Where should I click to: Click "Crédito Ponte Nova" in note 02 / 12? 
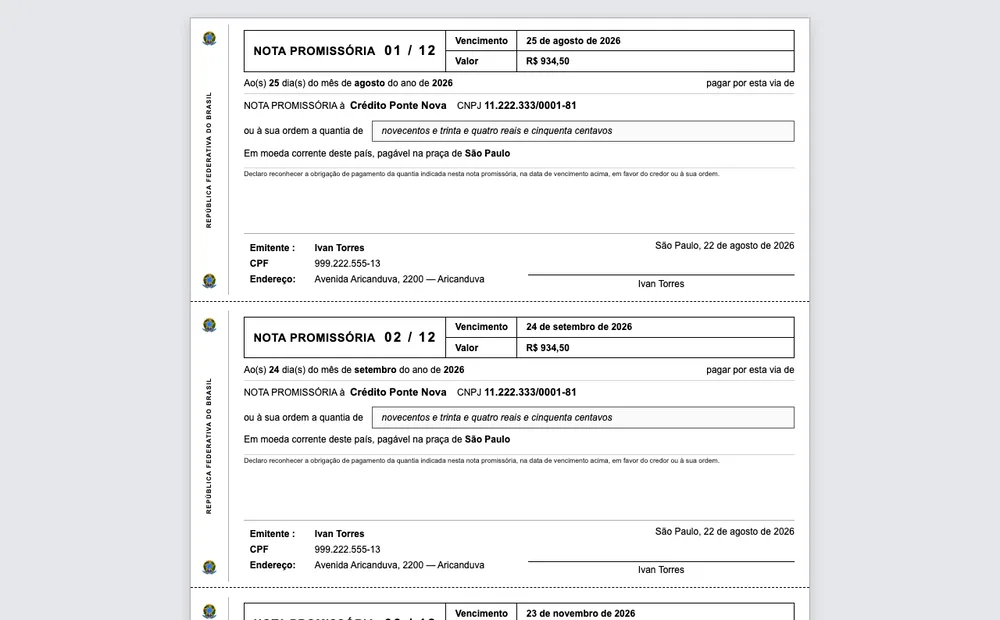398,392
